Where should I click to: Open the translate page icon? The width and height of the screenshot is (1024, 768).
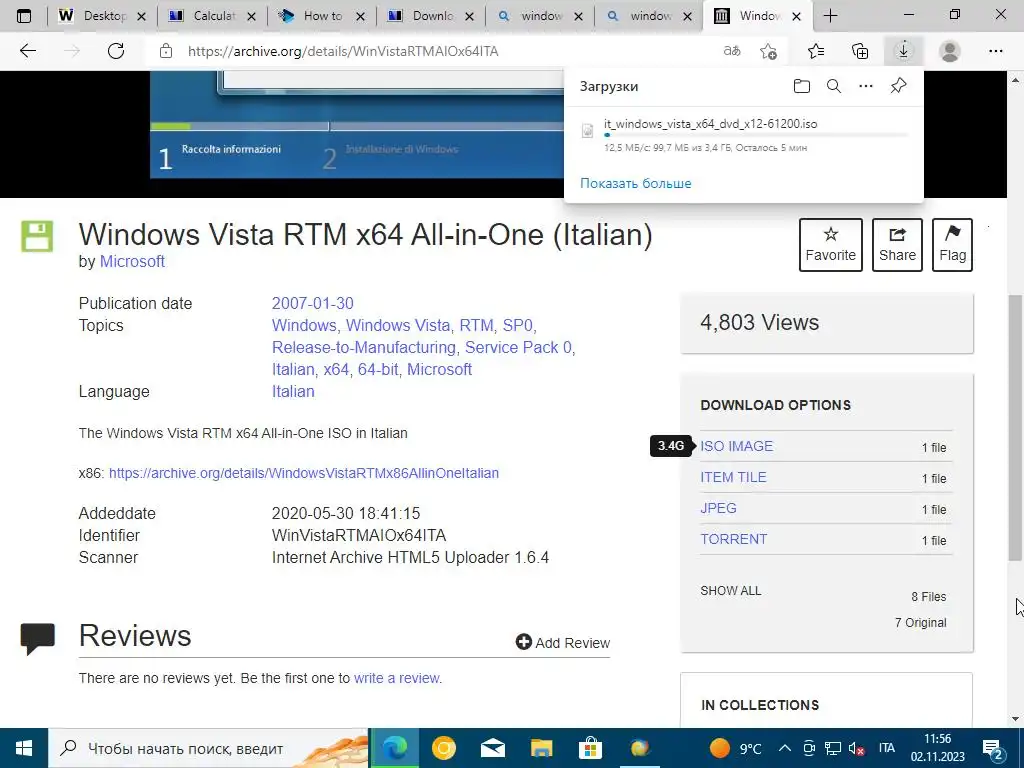pyautogui.click(x=732, y=51)
